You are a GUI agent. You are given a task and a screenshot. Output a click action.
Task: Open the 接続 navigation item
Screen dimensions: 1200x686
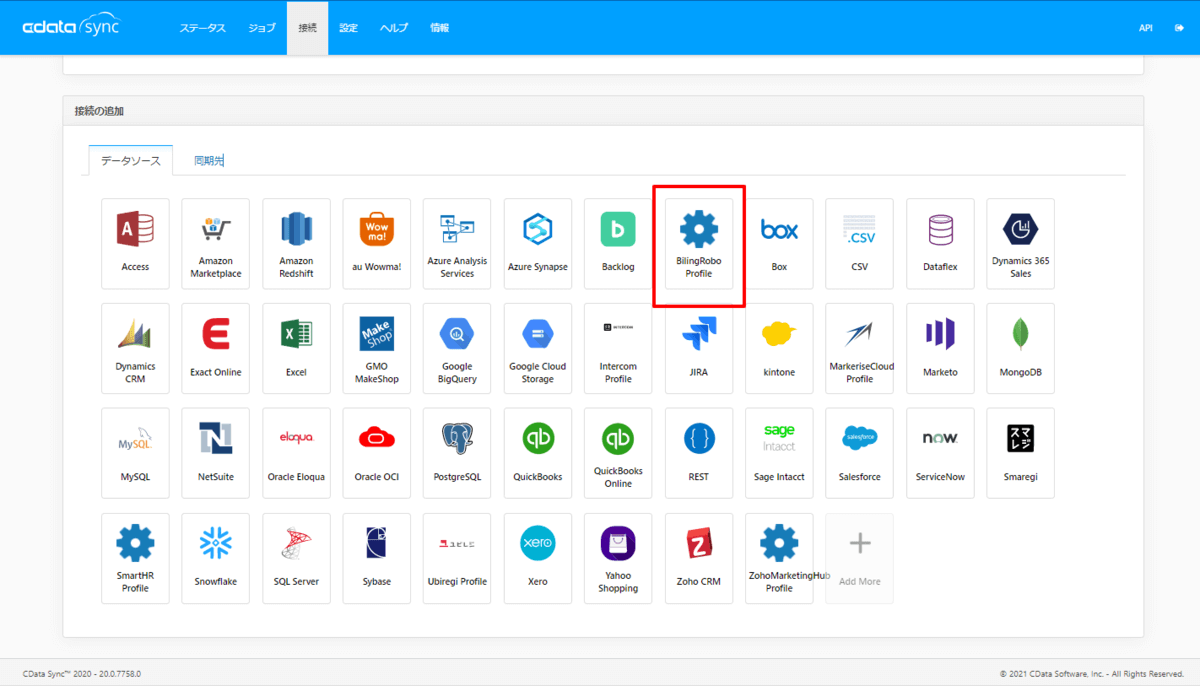307,28
